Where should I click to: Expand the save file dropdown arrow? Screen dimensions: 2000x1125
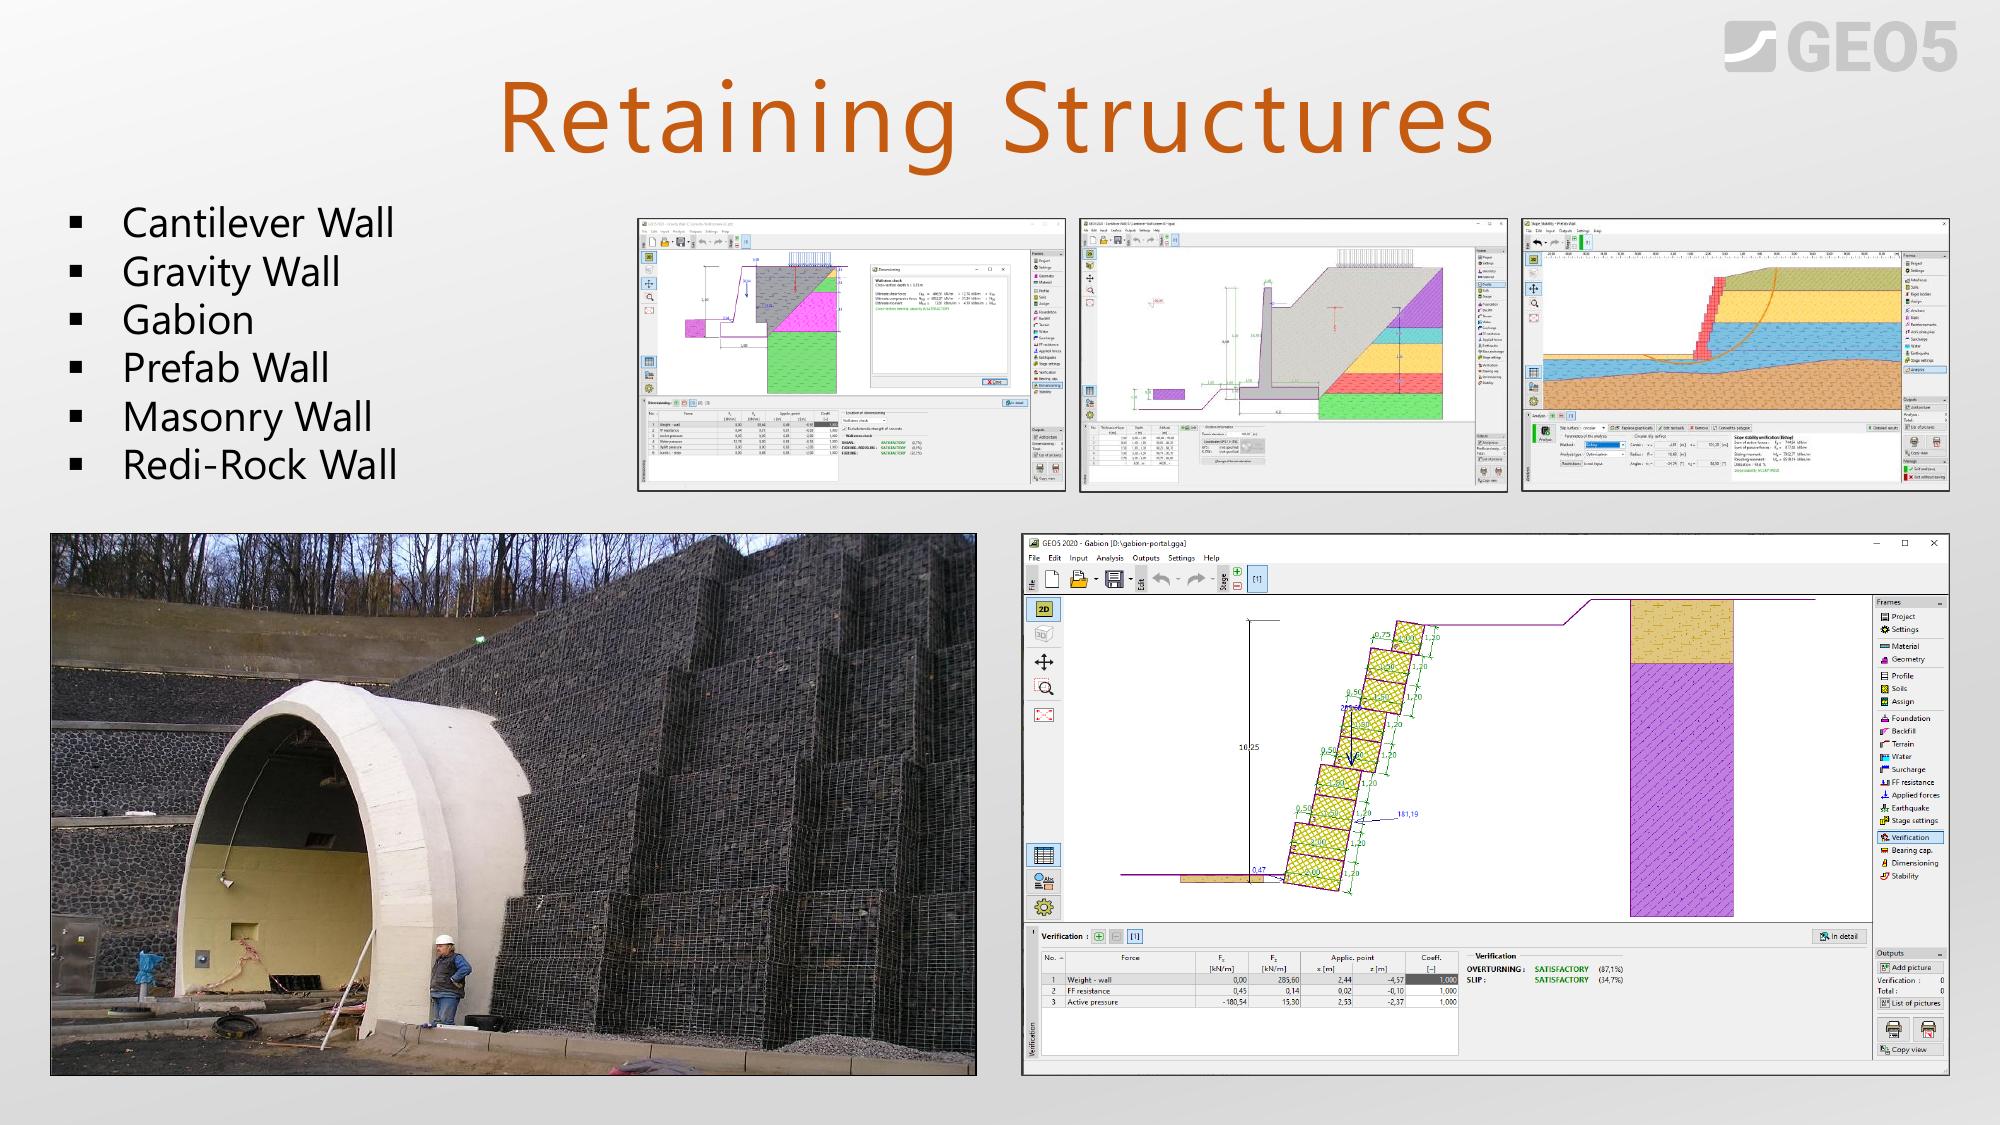(1131, 579)
